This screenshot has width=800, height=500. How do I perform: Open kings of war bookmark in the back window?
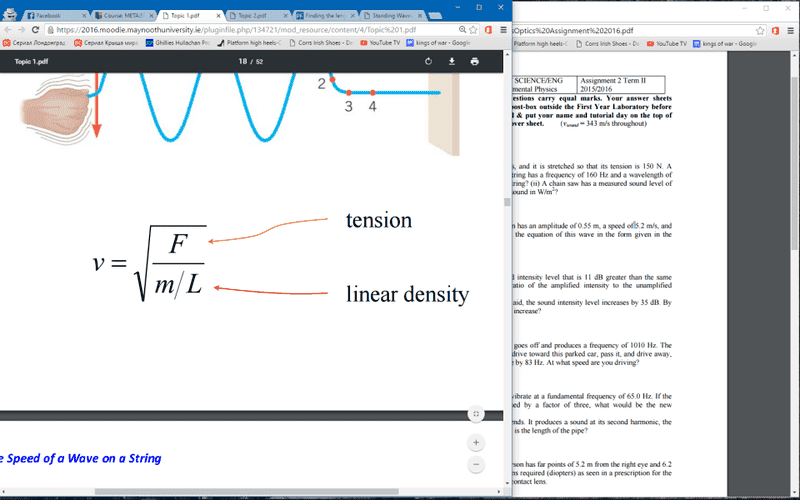[x=725, y=44]
